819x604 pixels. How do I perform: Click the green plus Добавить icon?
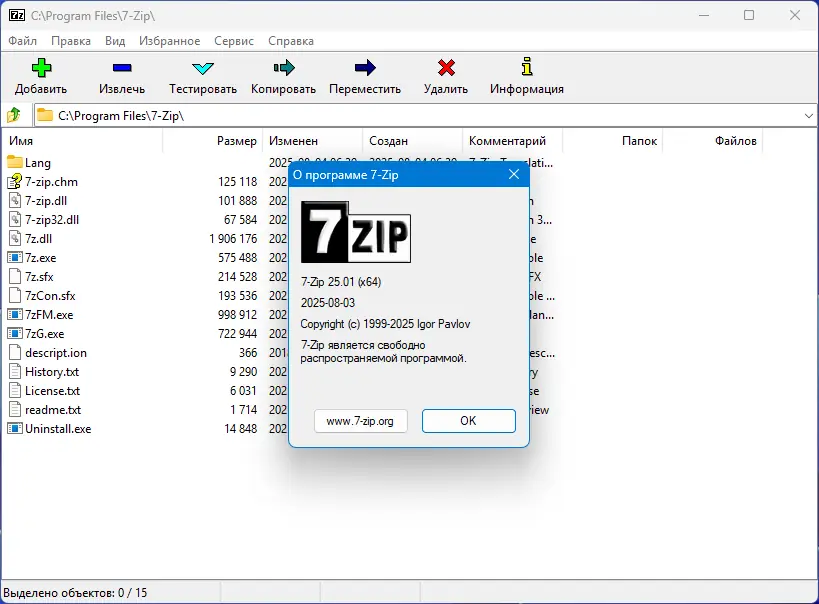click(x=41, y=67)
